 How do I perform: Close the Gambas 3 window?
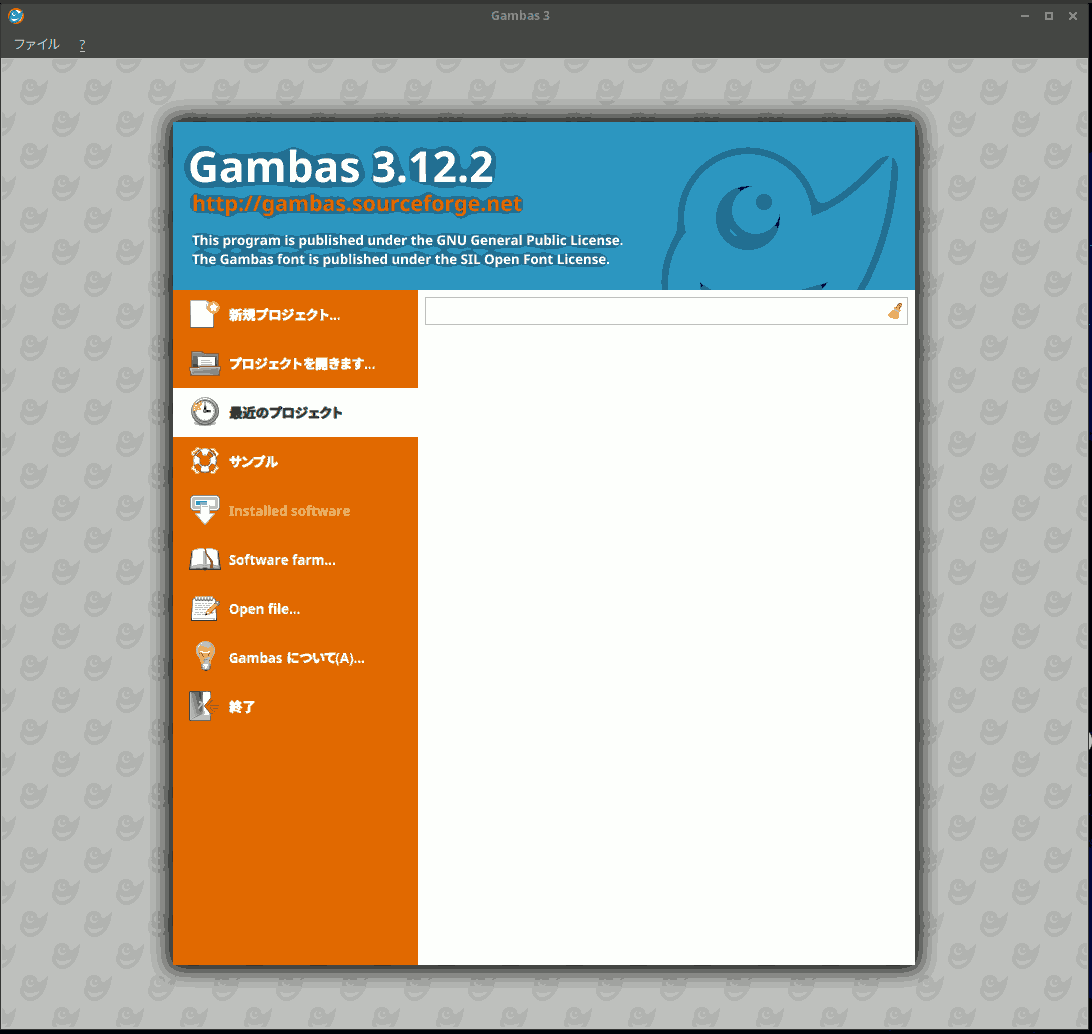[1072, 16]
